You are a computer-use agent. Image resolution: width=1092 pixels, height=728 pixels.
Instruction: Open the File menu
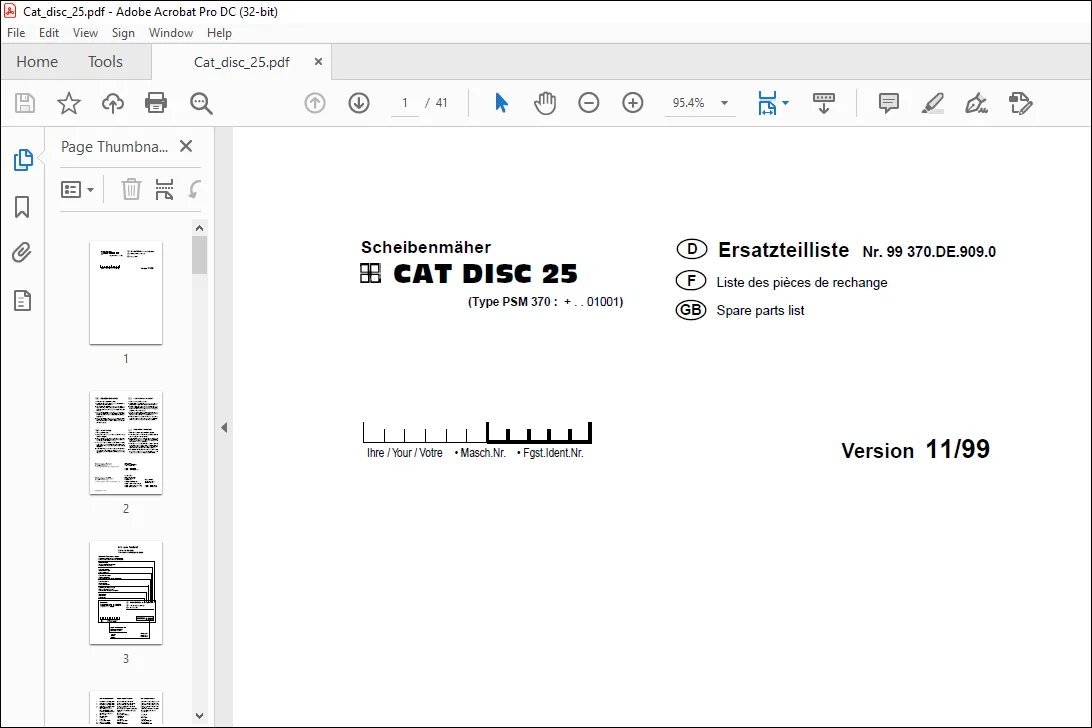(x=16, y=33)
